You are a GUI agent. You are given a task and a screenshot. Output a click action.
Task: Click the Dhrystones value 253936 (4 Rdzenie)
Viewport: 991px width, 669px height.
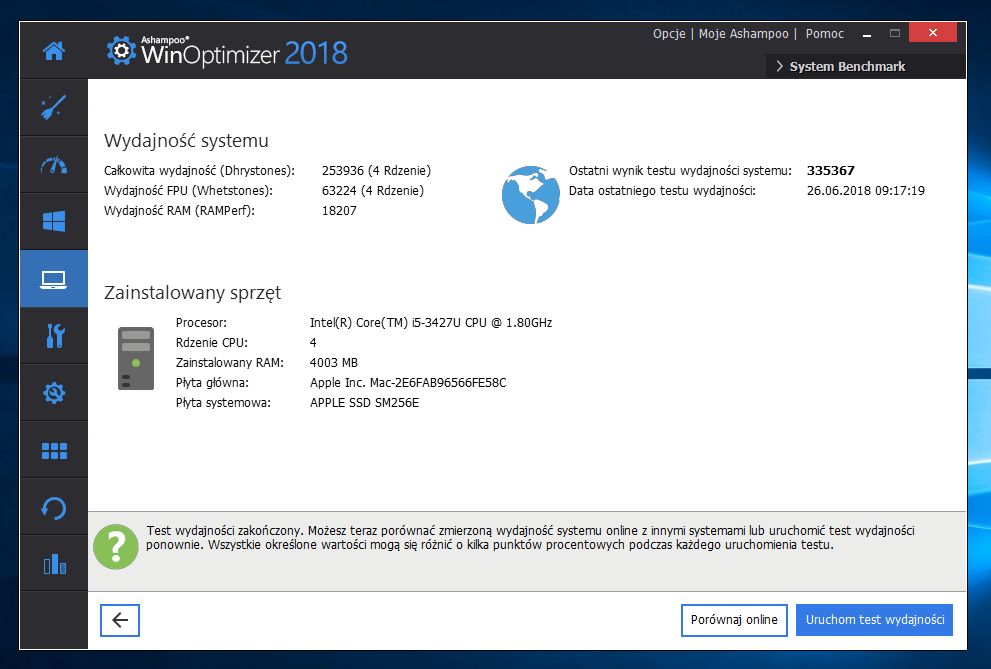[376, 171]
